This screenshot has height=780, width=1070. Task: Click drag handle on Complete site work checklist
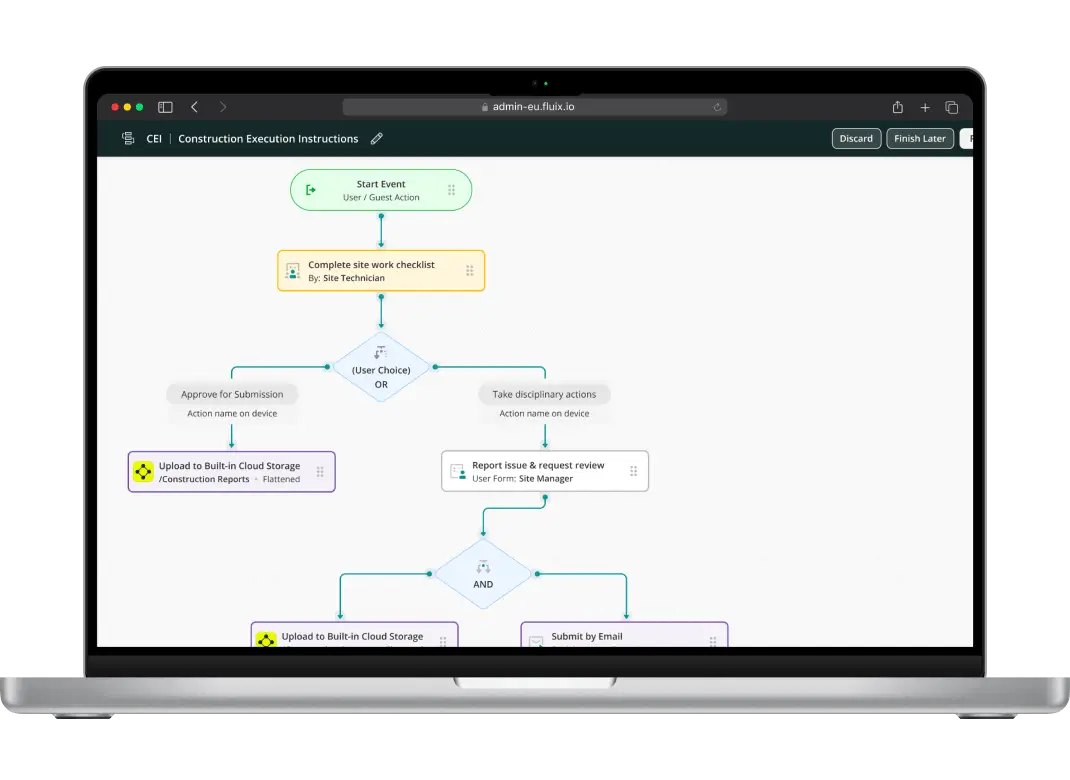pos(469,271)
